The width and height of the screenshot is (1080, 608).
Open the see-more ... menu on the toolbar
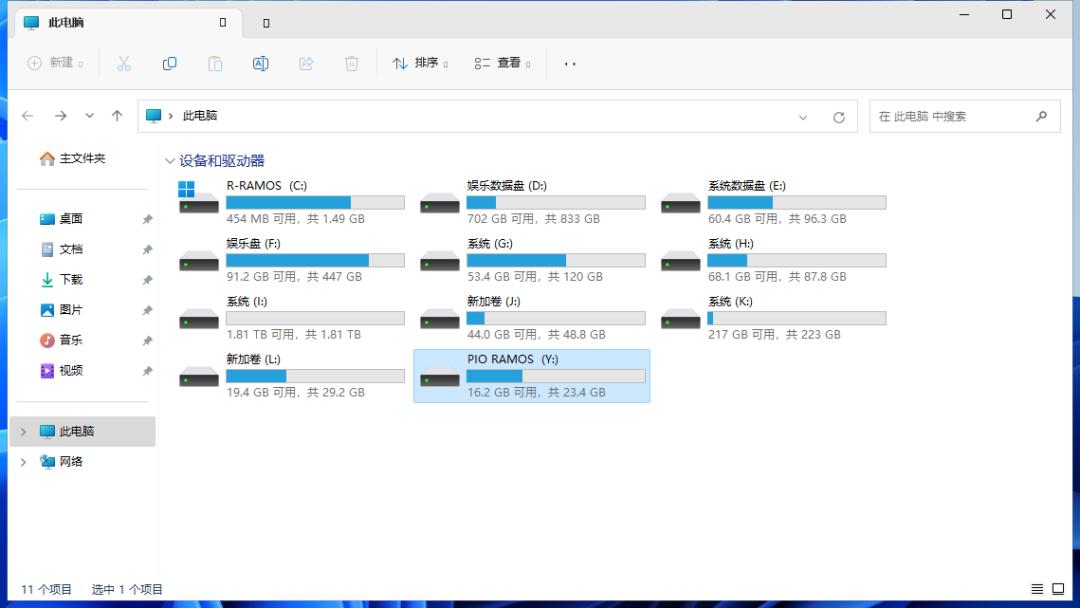click(x=568, y=63)
